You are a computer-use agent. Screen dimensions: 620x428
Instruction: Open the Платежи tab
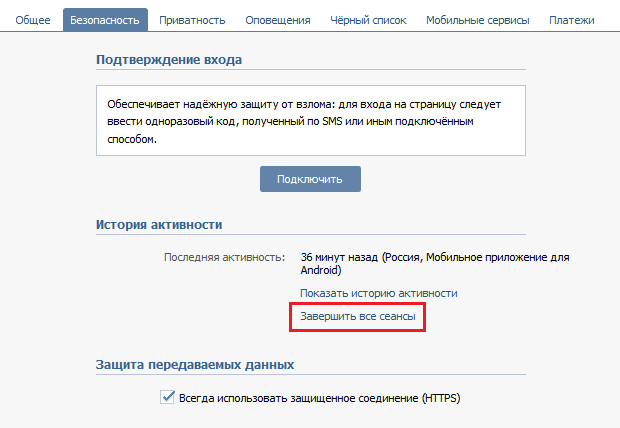pyautogui.click(x=571, y=20)
